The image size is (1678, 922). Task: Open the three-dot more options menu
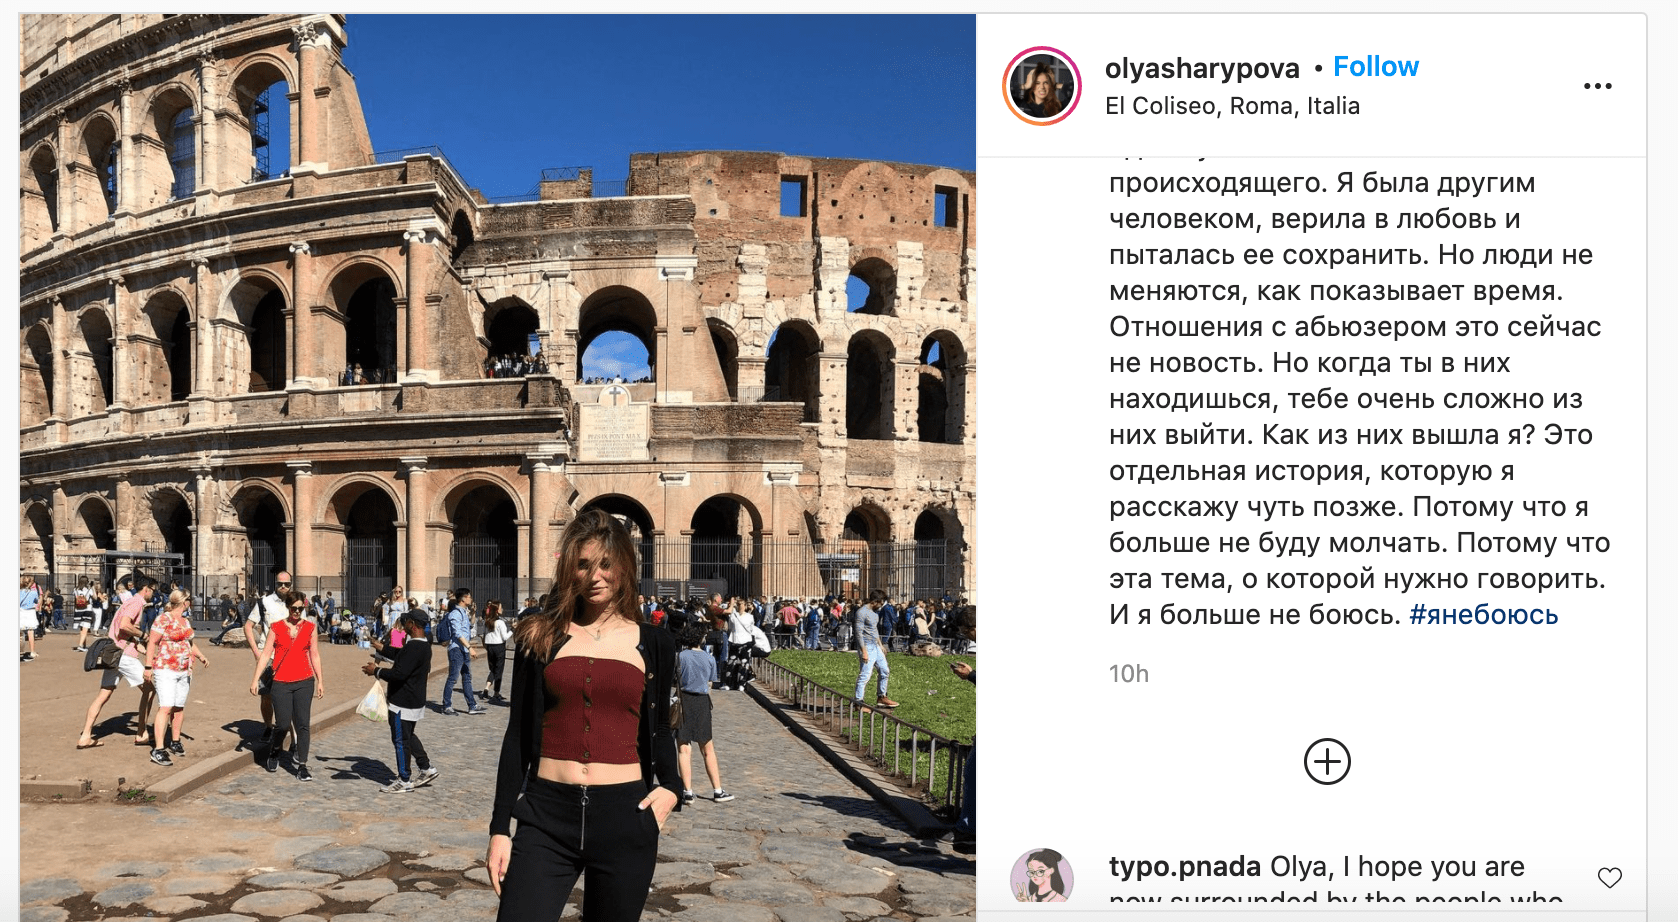1597,86
